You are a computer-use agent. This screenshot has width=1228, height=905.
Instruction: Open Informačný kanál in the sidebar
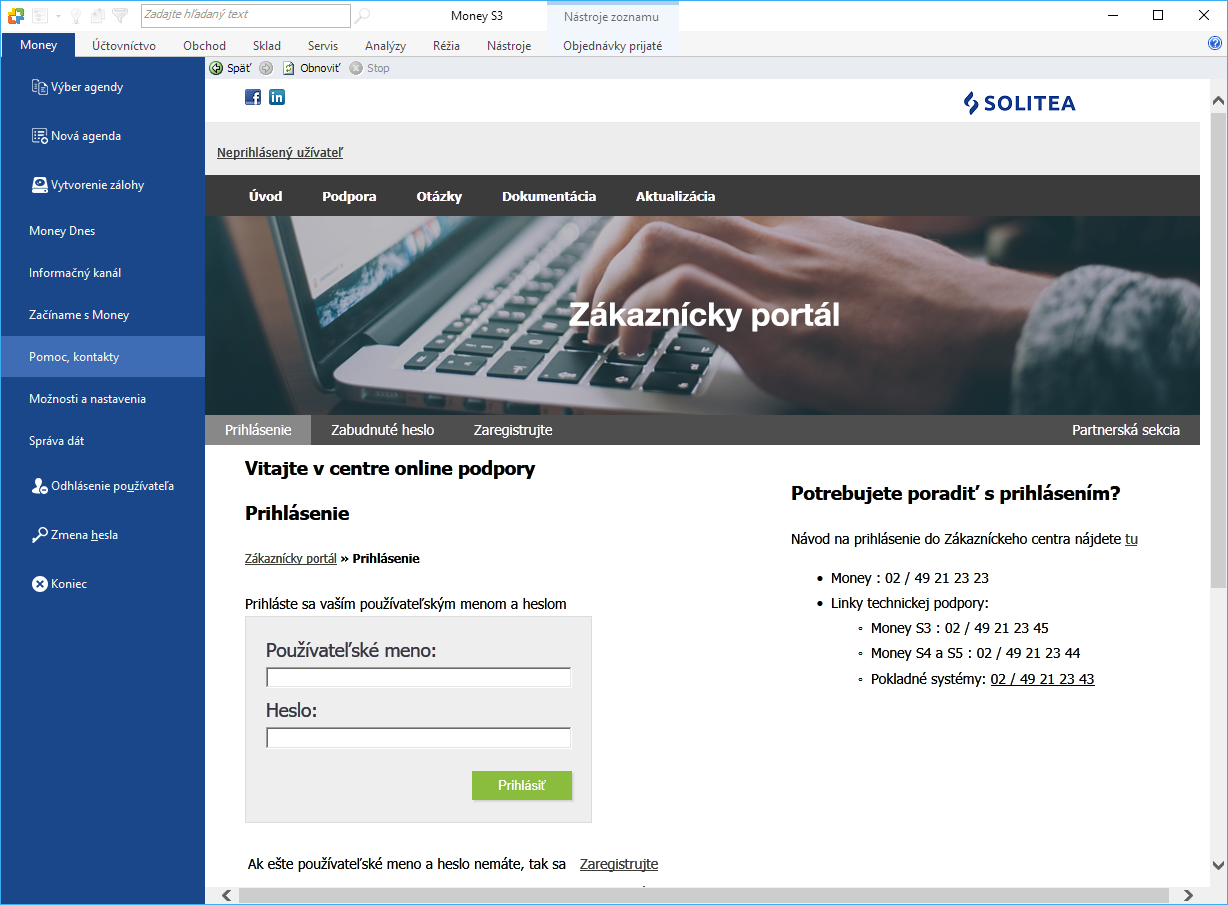[x=102, y=273]
